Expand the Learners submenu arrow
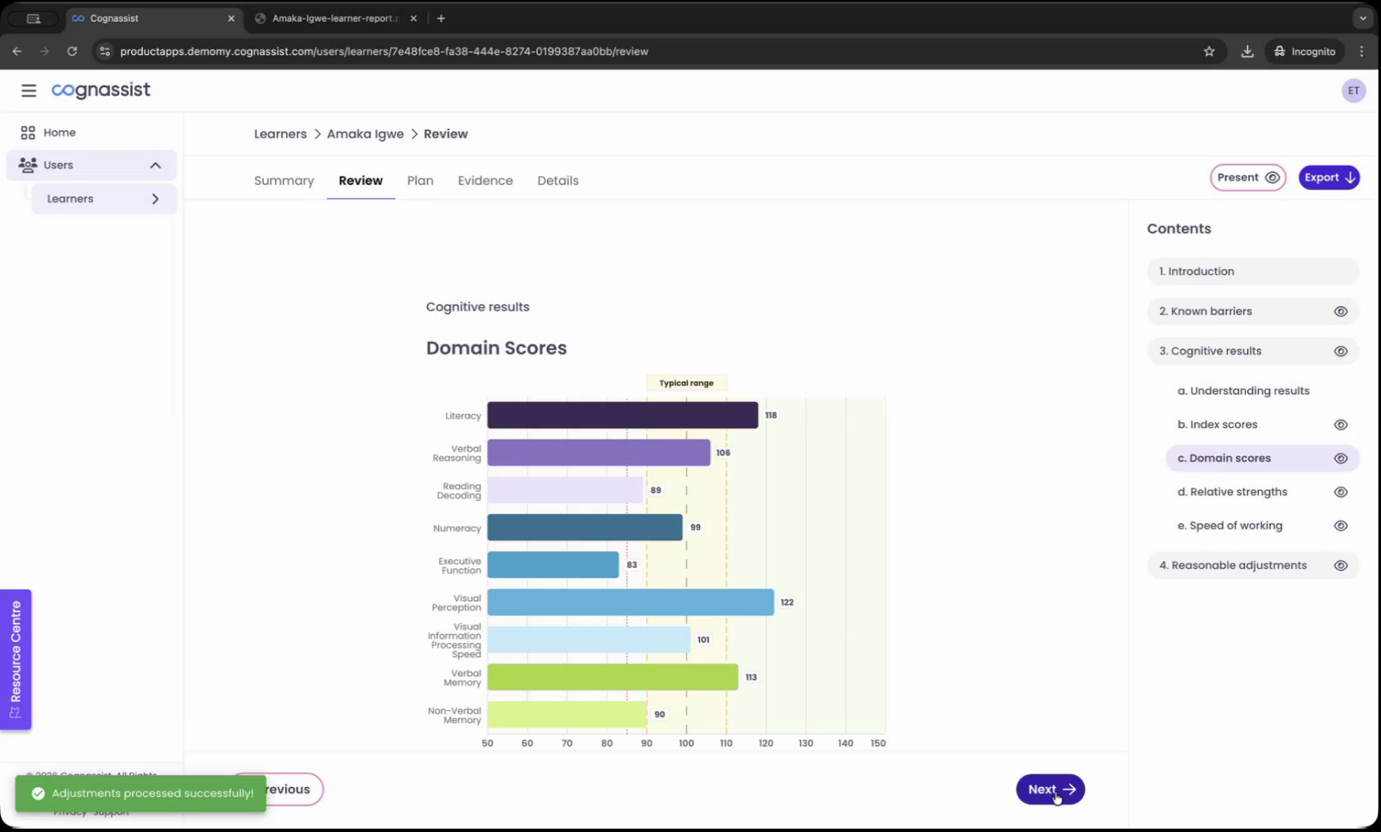This screenshot has height=832, width=1381. pos(155,199)
